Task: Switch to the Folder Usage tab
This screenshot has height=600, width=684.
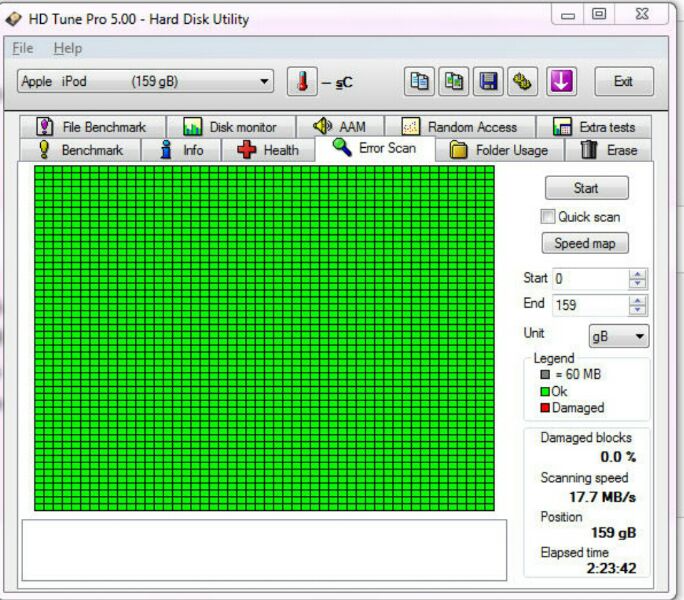Action: [x=499, y=150]
